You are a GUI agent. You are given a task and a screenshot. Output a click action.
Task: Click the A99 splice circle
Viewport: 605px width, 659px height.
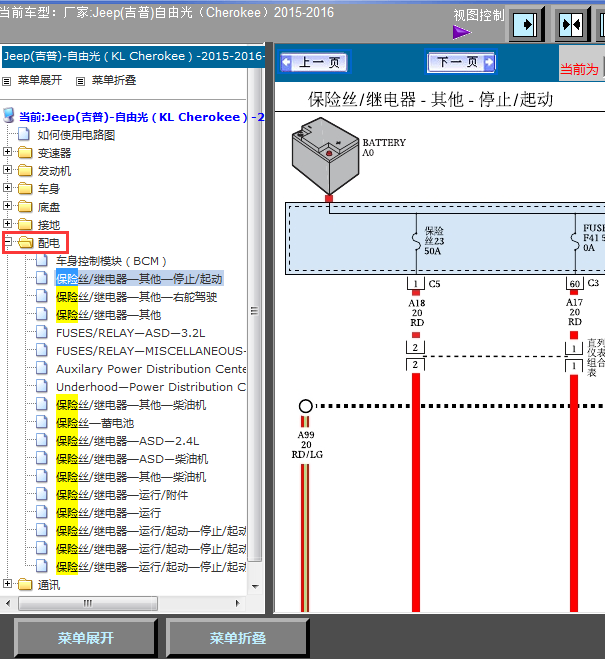pos(305,406)
